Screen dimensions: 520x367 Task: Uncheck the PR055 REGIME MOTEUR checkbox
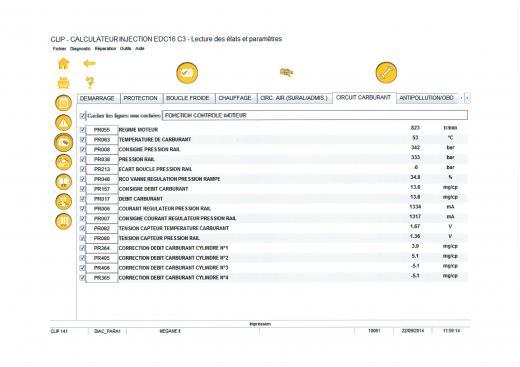pos(83,130)
